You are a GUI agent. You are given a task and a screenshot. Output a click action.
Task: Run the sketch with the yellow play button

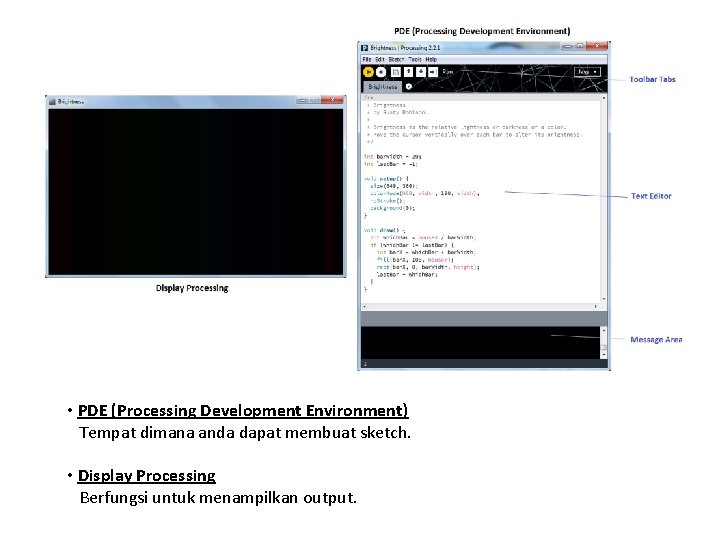pyautogui.click(x=368, y=72)
